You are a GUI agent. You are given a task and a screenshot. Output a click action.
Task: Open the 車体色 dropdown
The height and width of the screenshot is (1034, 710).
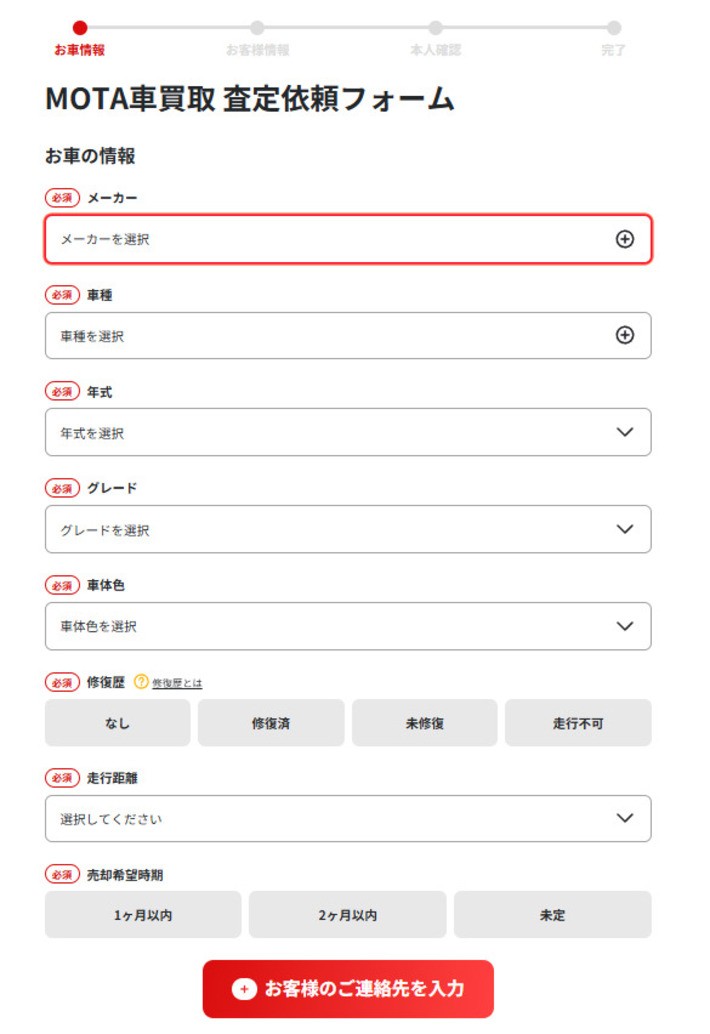[x=347, y=626]
